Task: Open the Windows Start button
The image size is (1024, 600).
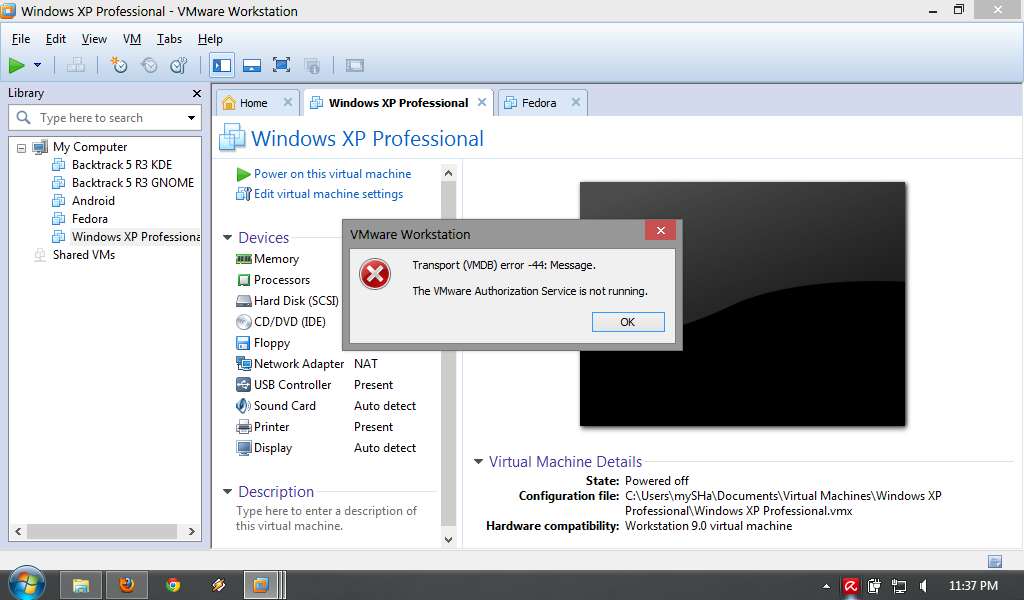Action: [x=27, y=584]
